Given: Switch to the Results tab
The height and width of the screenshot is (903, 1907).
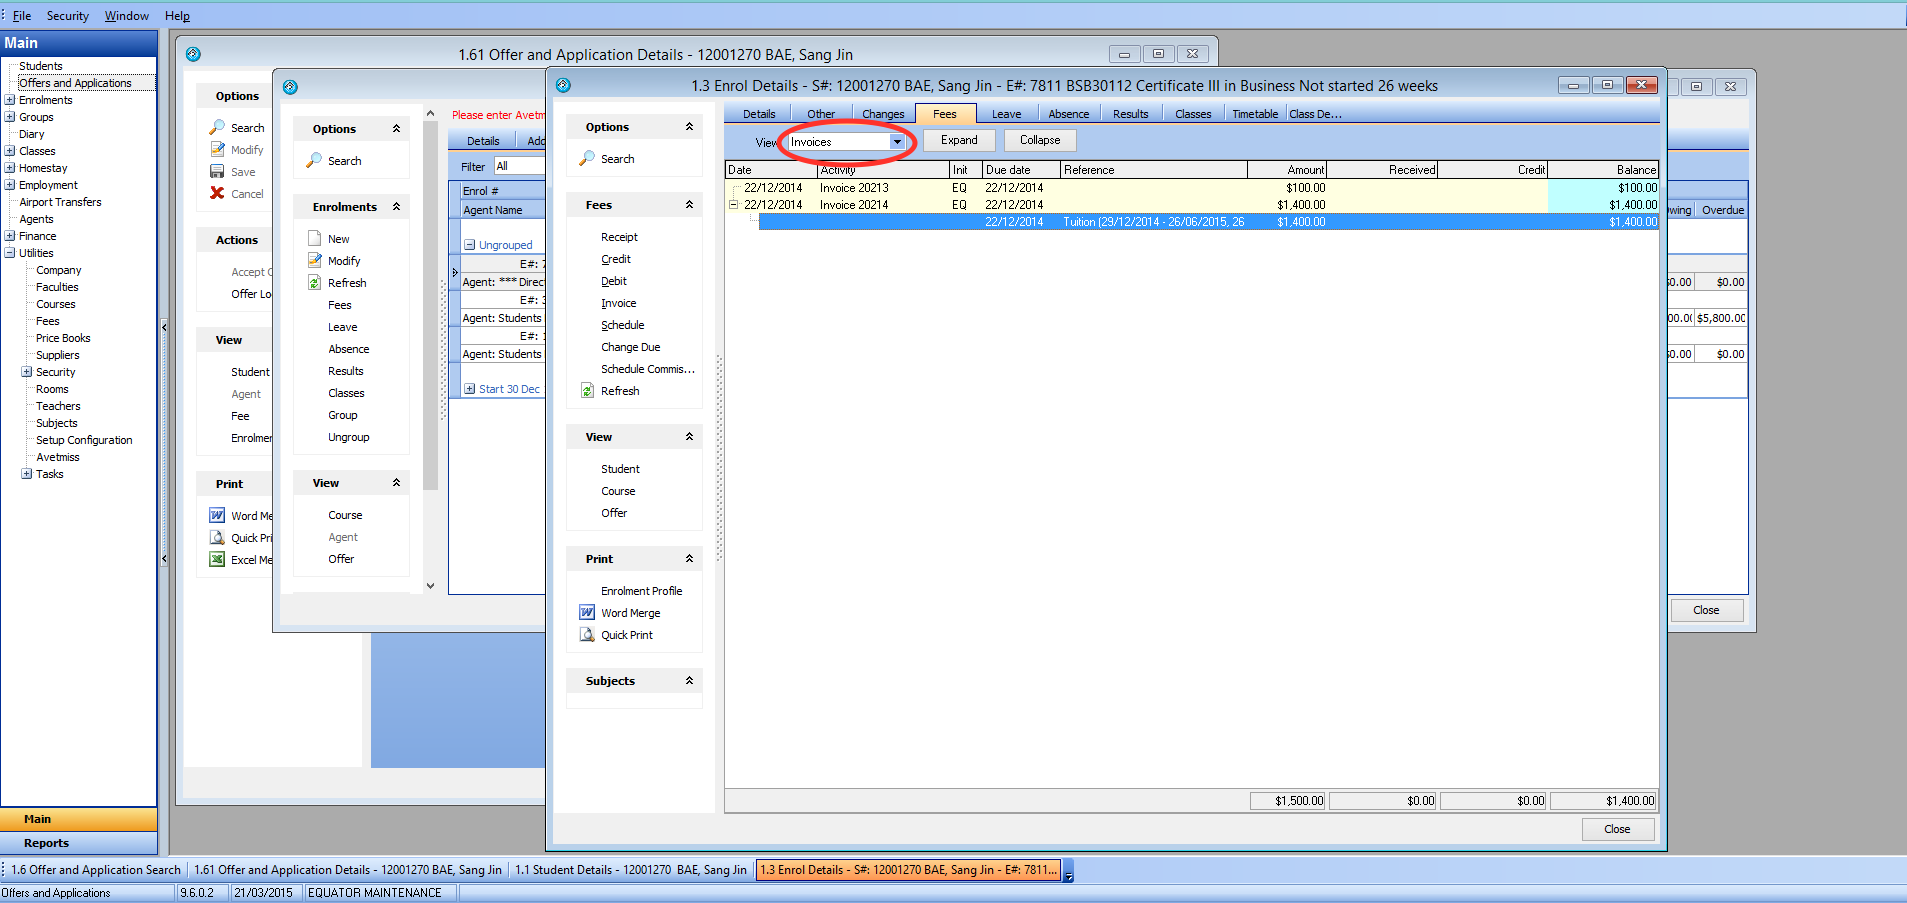Looking at the screenshot, I should (x=1130, y=114).
